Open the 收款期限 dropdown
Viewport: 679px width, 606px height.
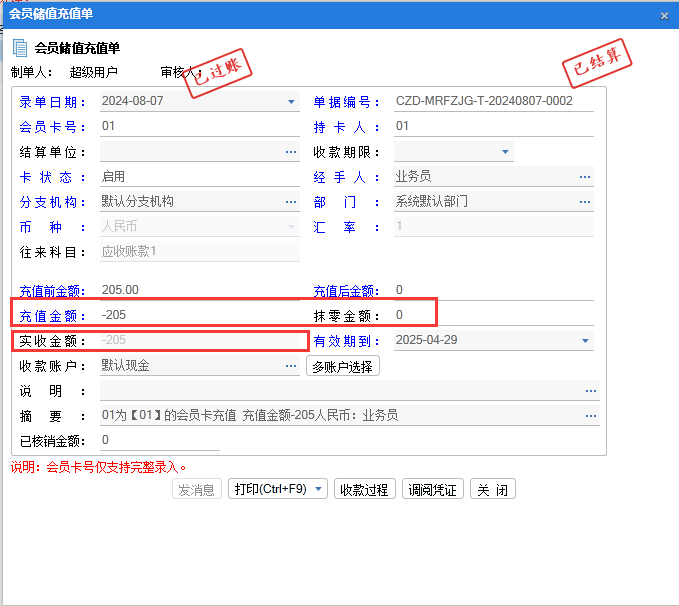(x=505, y=152)
